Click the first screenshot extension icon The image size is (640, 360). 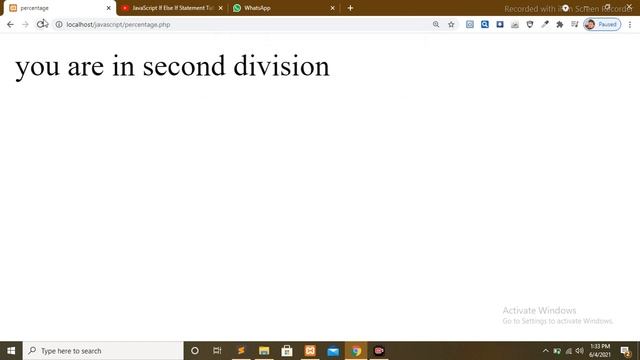coord(470,24)
